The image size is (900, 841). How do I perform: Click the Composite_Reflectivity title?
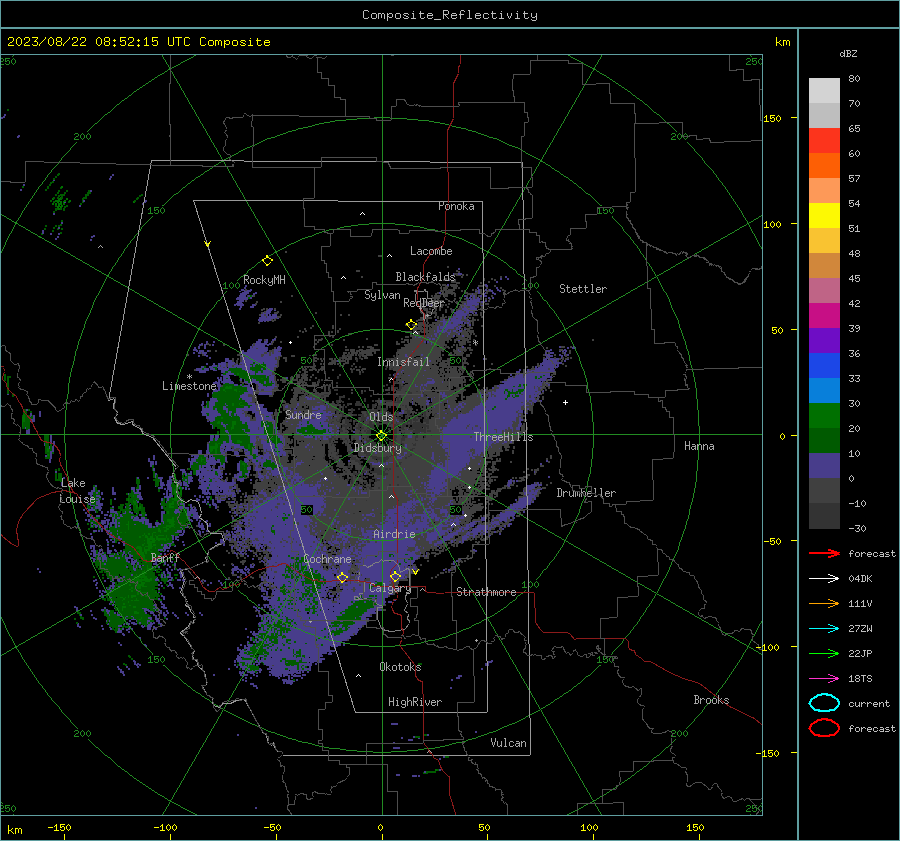point(450,15)
